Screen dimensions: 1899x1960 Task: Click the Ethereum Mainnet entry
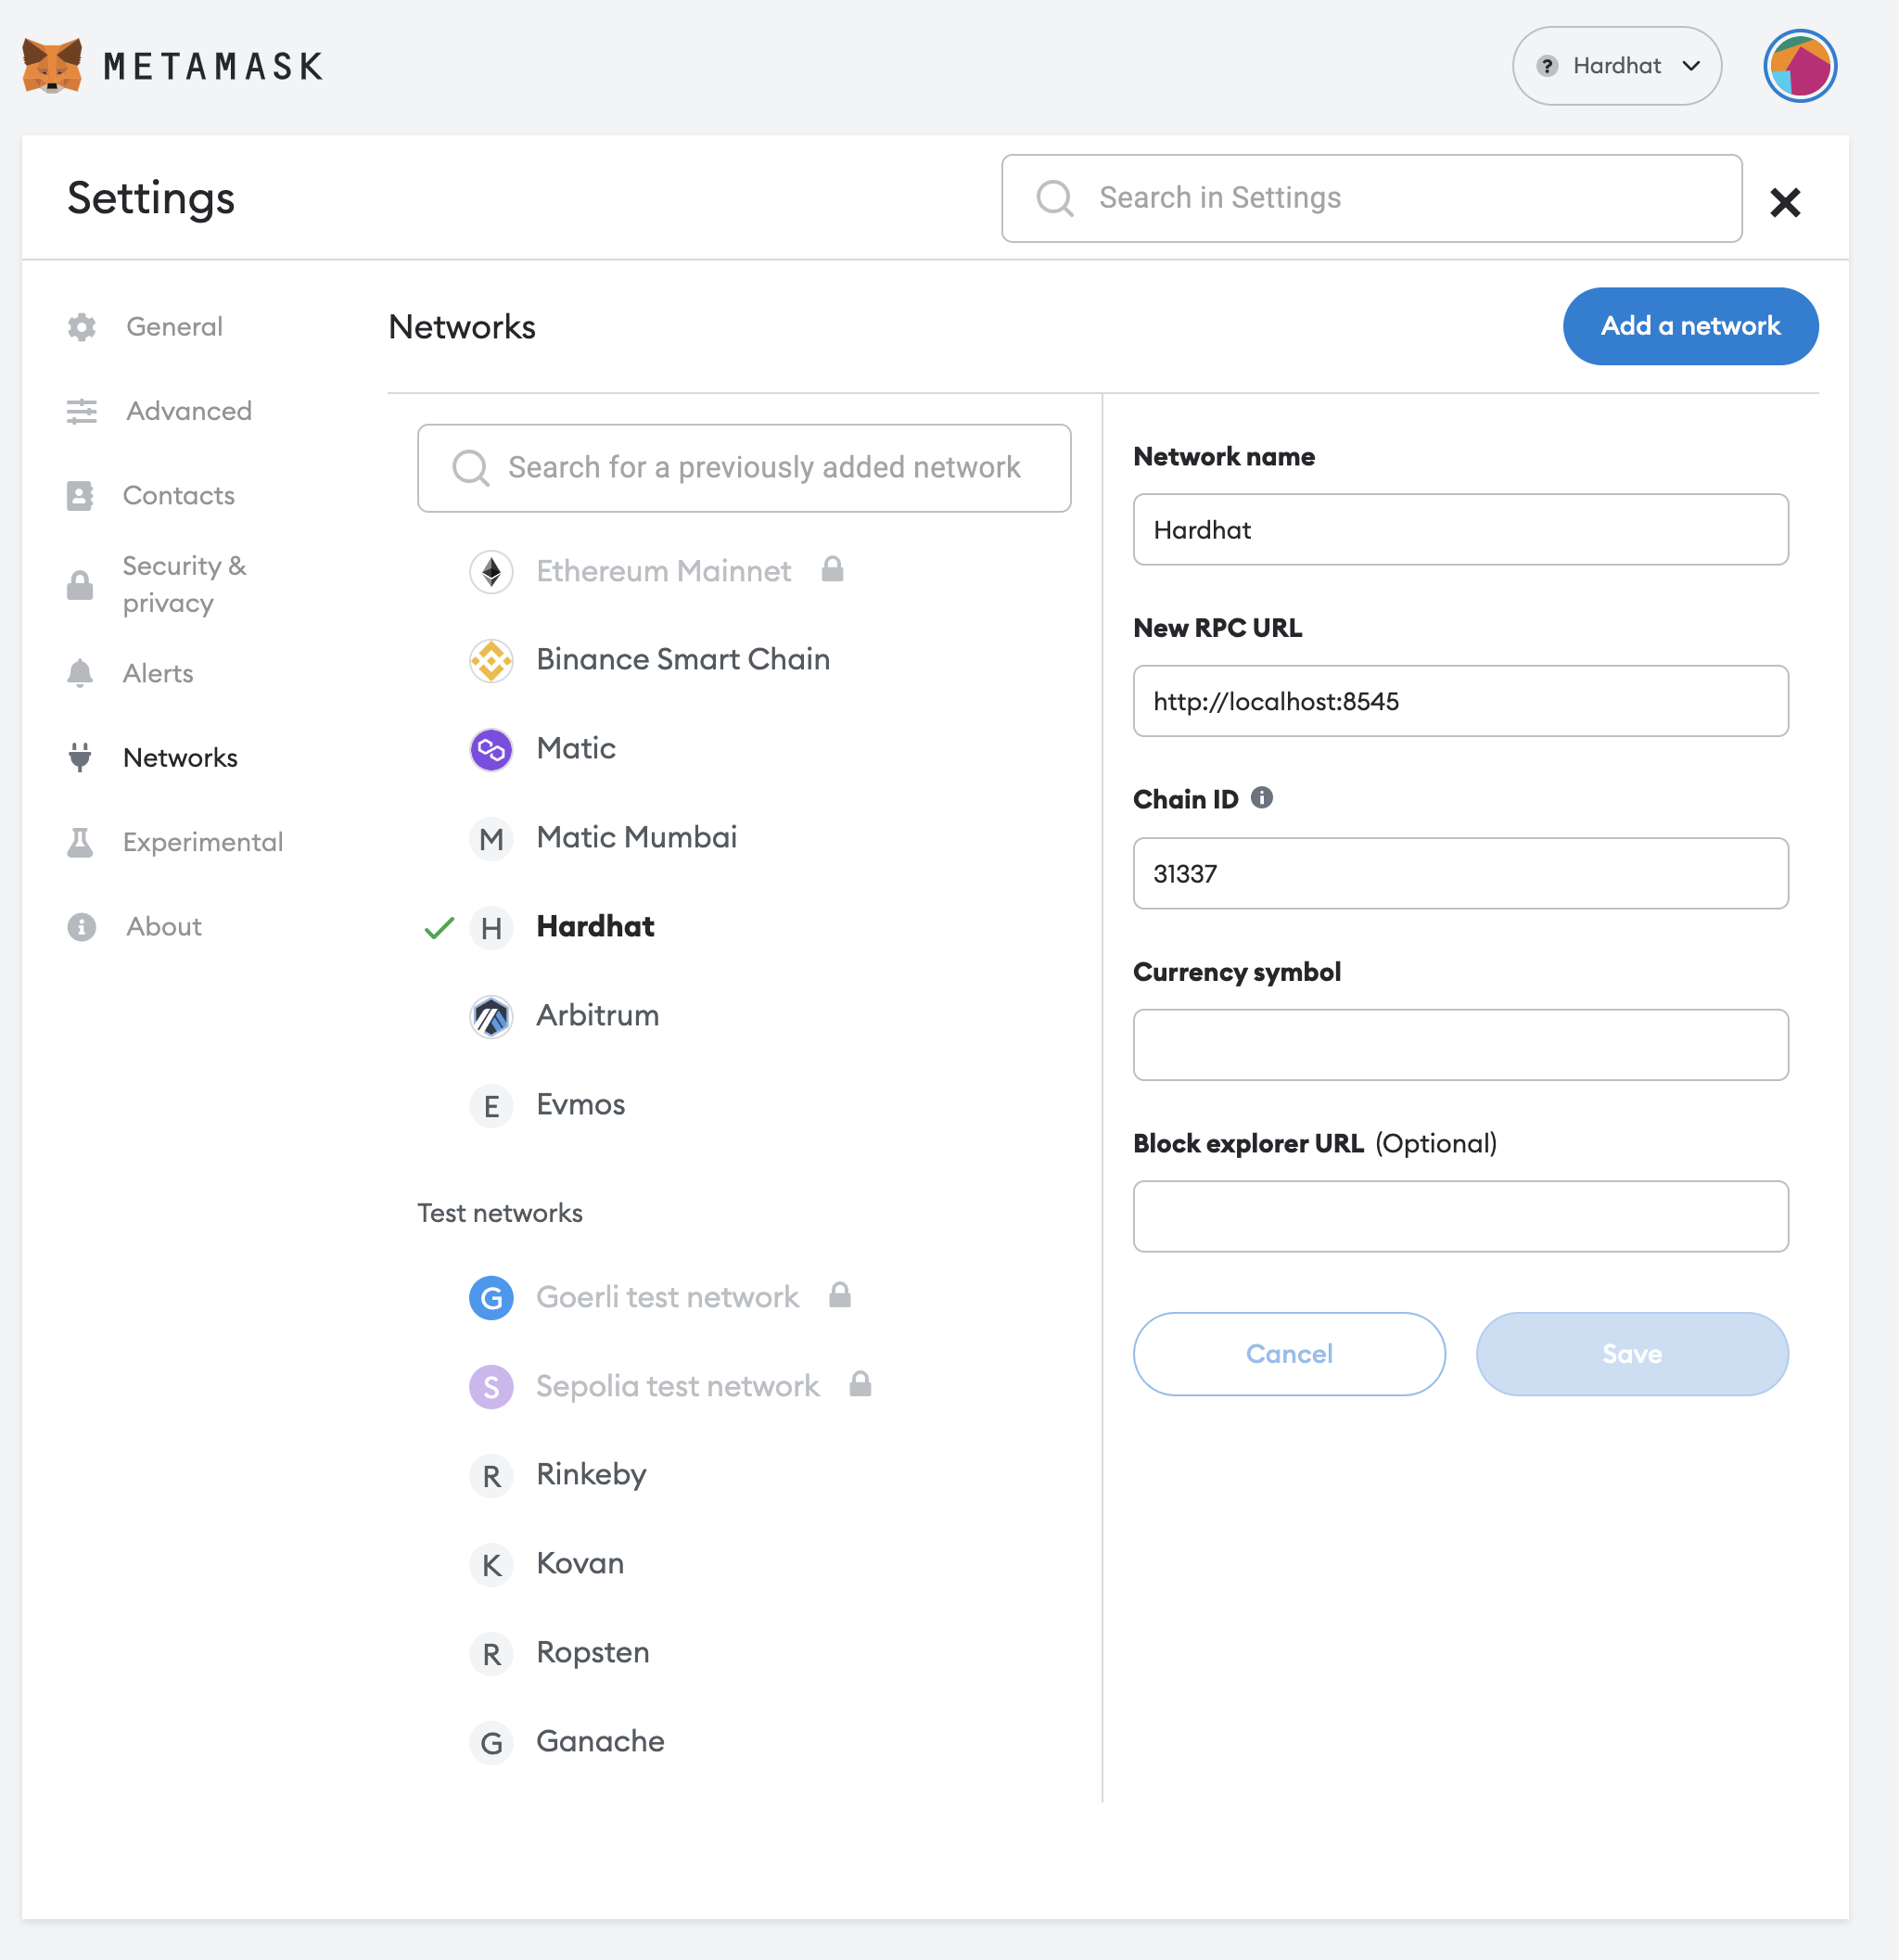click(663, 572)
